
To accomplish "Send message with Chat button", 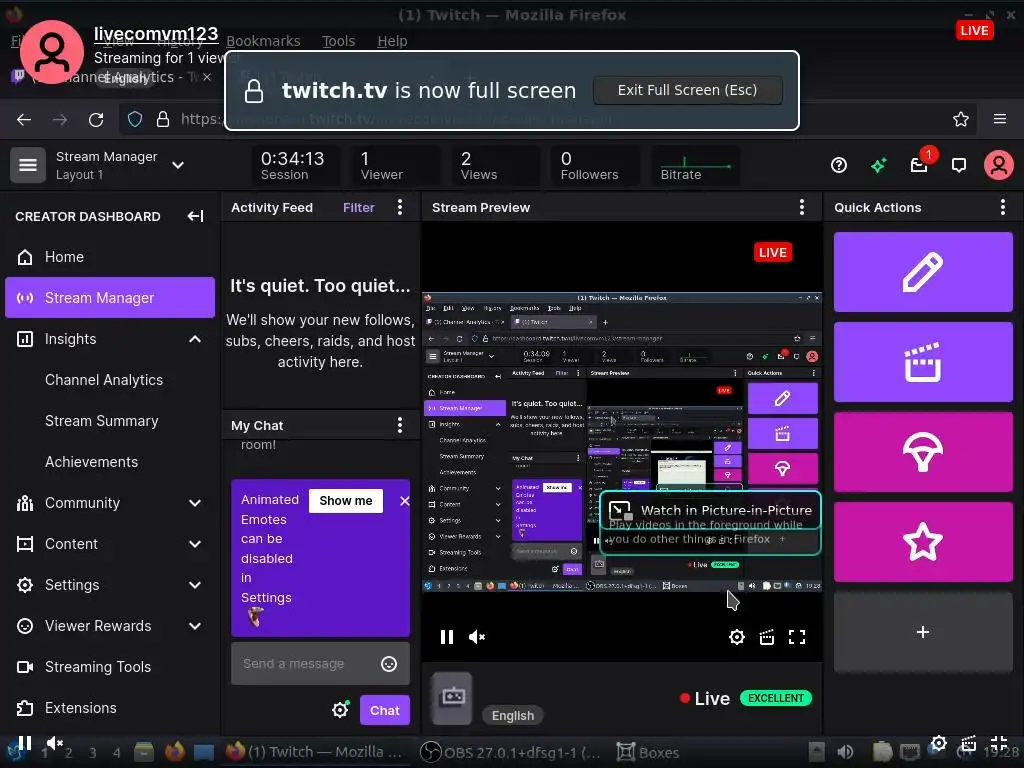I will pos(385,711).
